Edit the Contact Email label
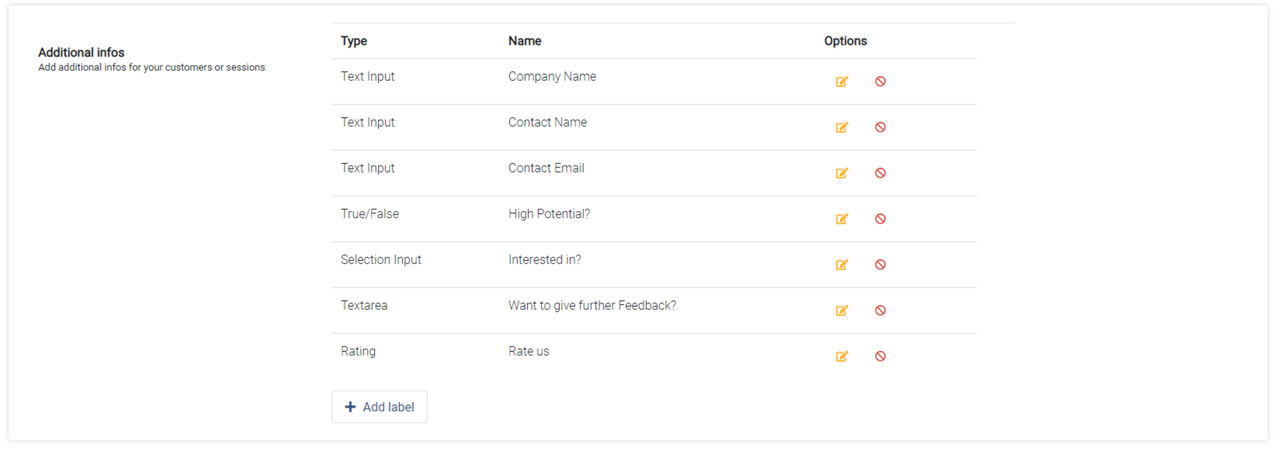The height and width of the screenshot is (453, 1280). [842, 173]
